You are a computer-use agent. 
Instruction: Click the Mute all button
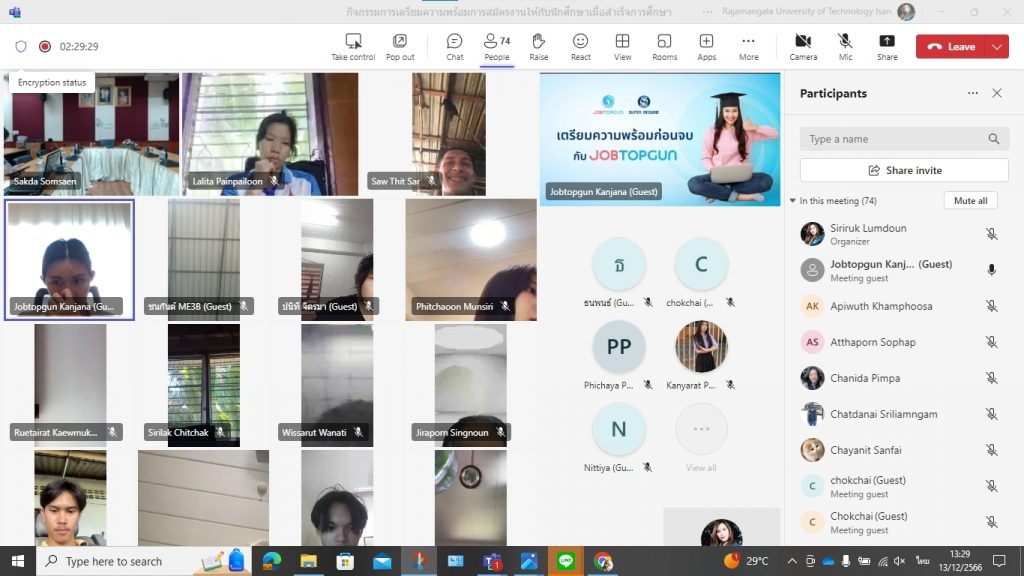point(970,201)
